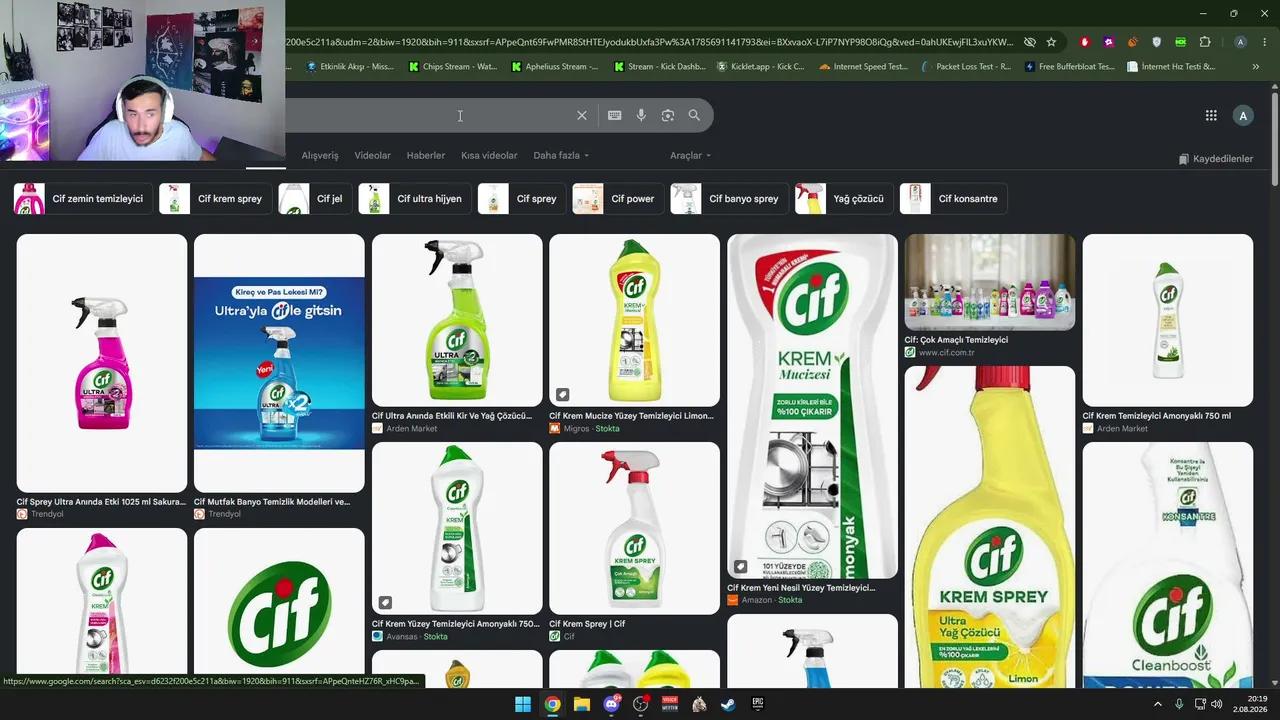Open the third-party cookies eye icon
The width and height of the screenshot is (1280, 720).
[1029, 42]
